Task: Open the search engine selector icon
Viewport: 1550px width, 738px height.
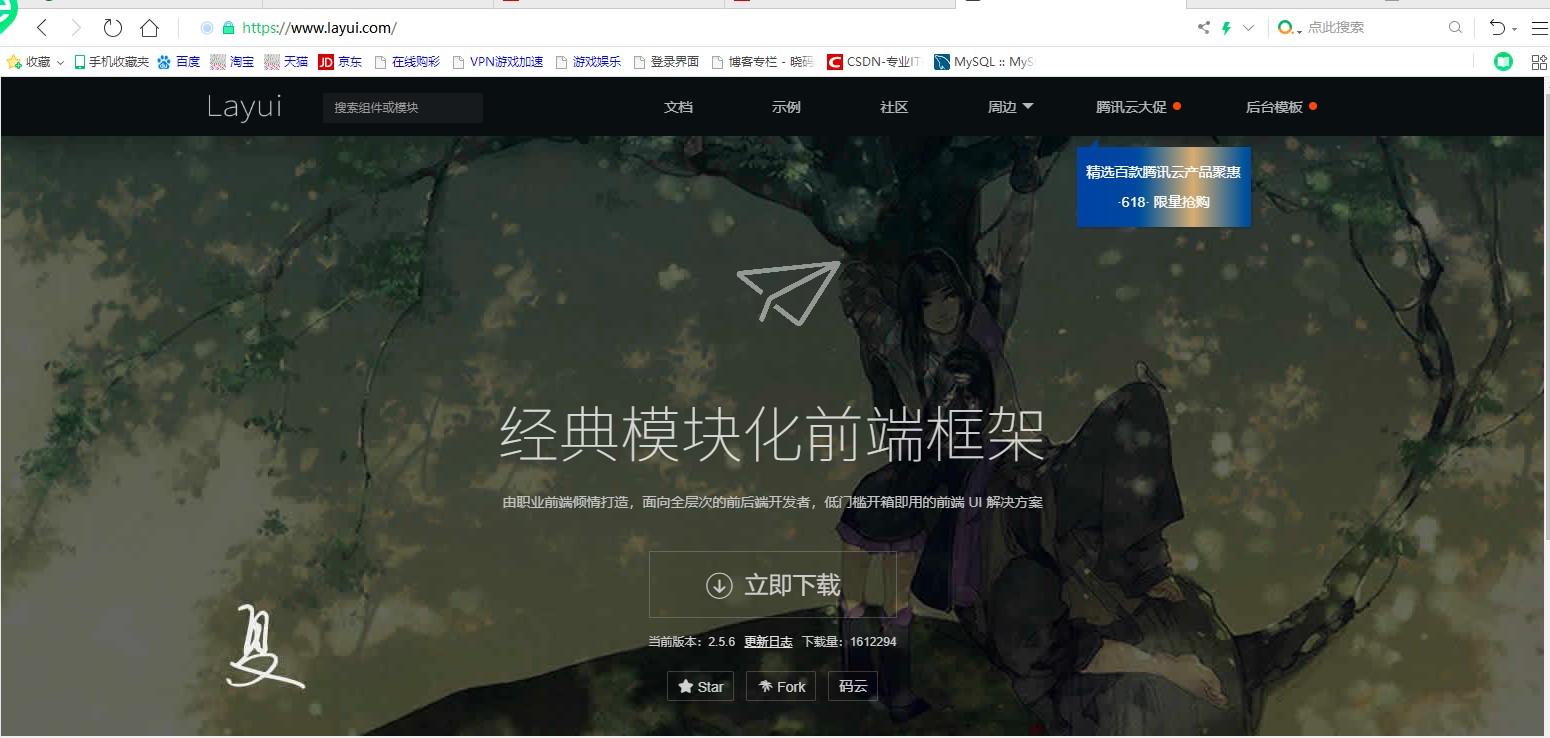Action: (x=1286, y=28)
